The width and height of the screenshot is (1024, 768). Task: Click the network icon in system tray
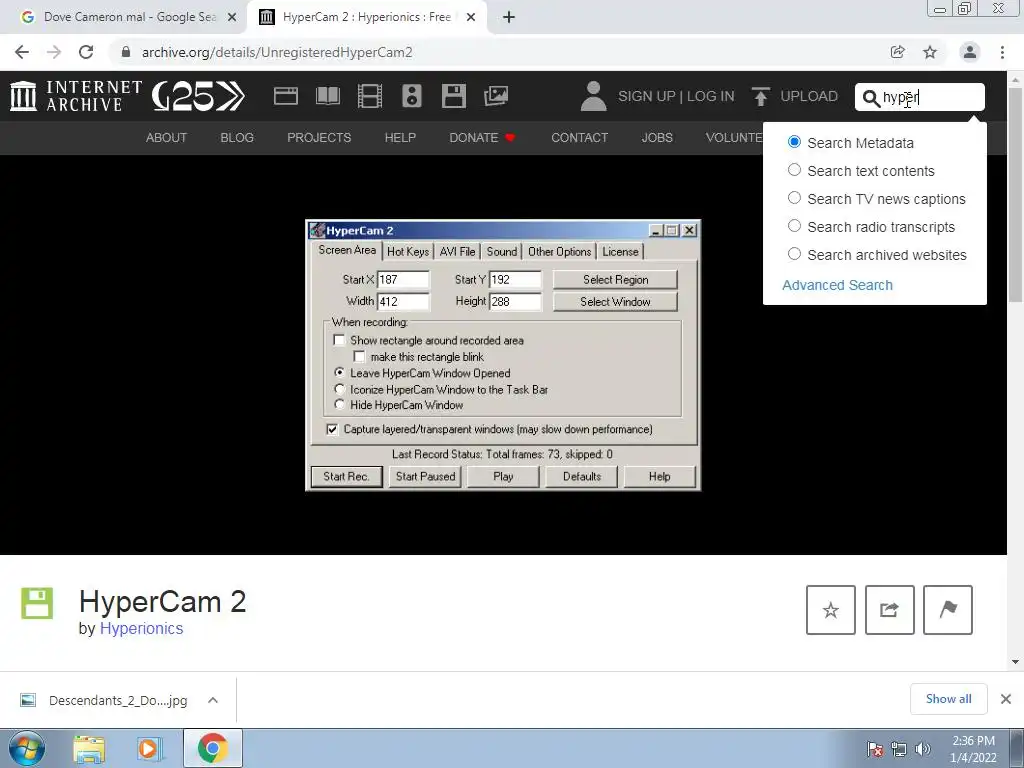899,749
